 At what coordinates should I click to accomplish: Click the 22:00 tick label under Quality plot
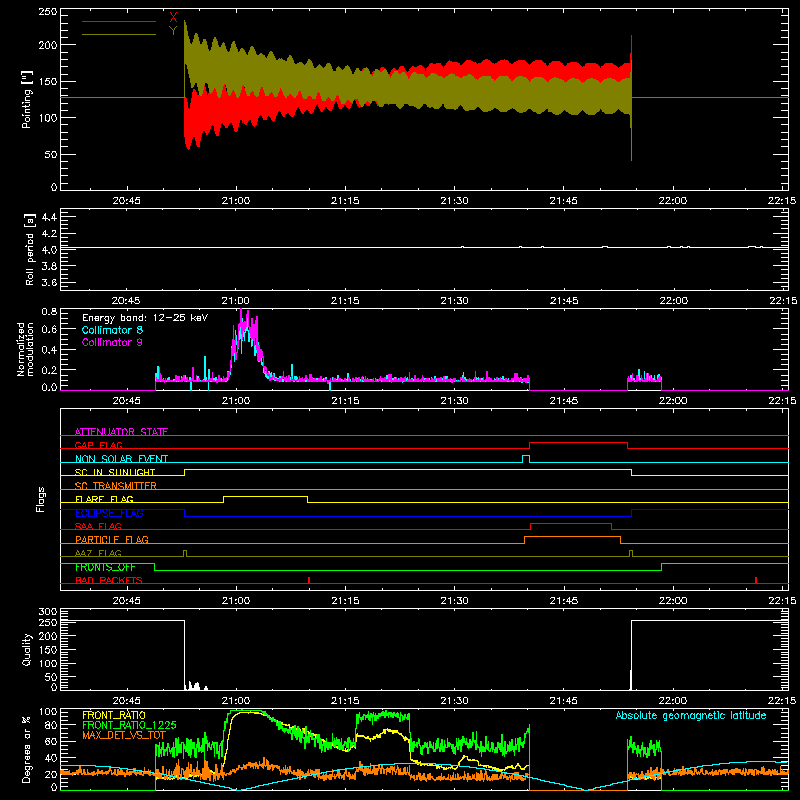point(673,701)
